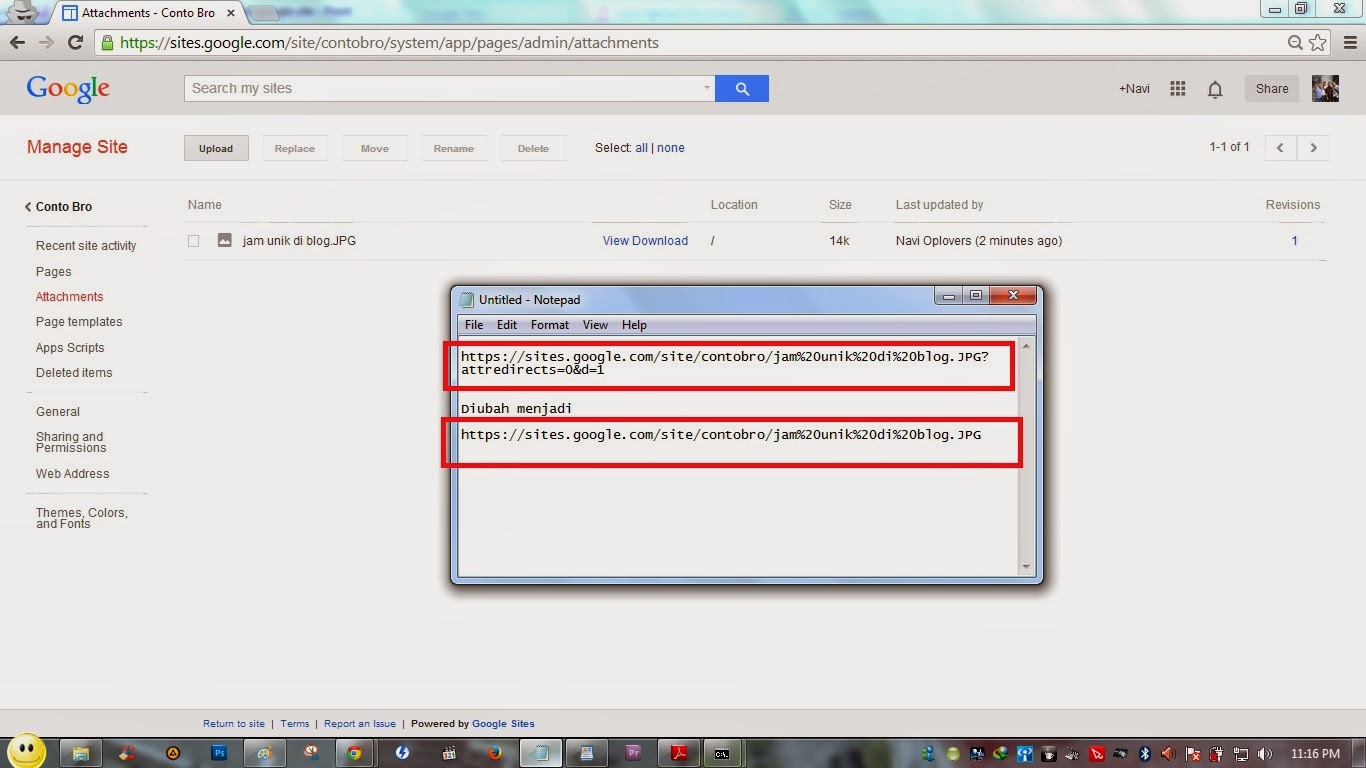Expand the search options dropdown arrow
The width and height of the screenshot is (1366, 768).
coord(706,88)
